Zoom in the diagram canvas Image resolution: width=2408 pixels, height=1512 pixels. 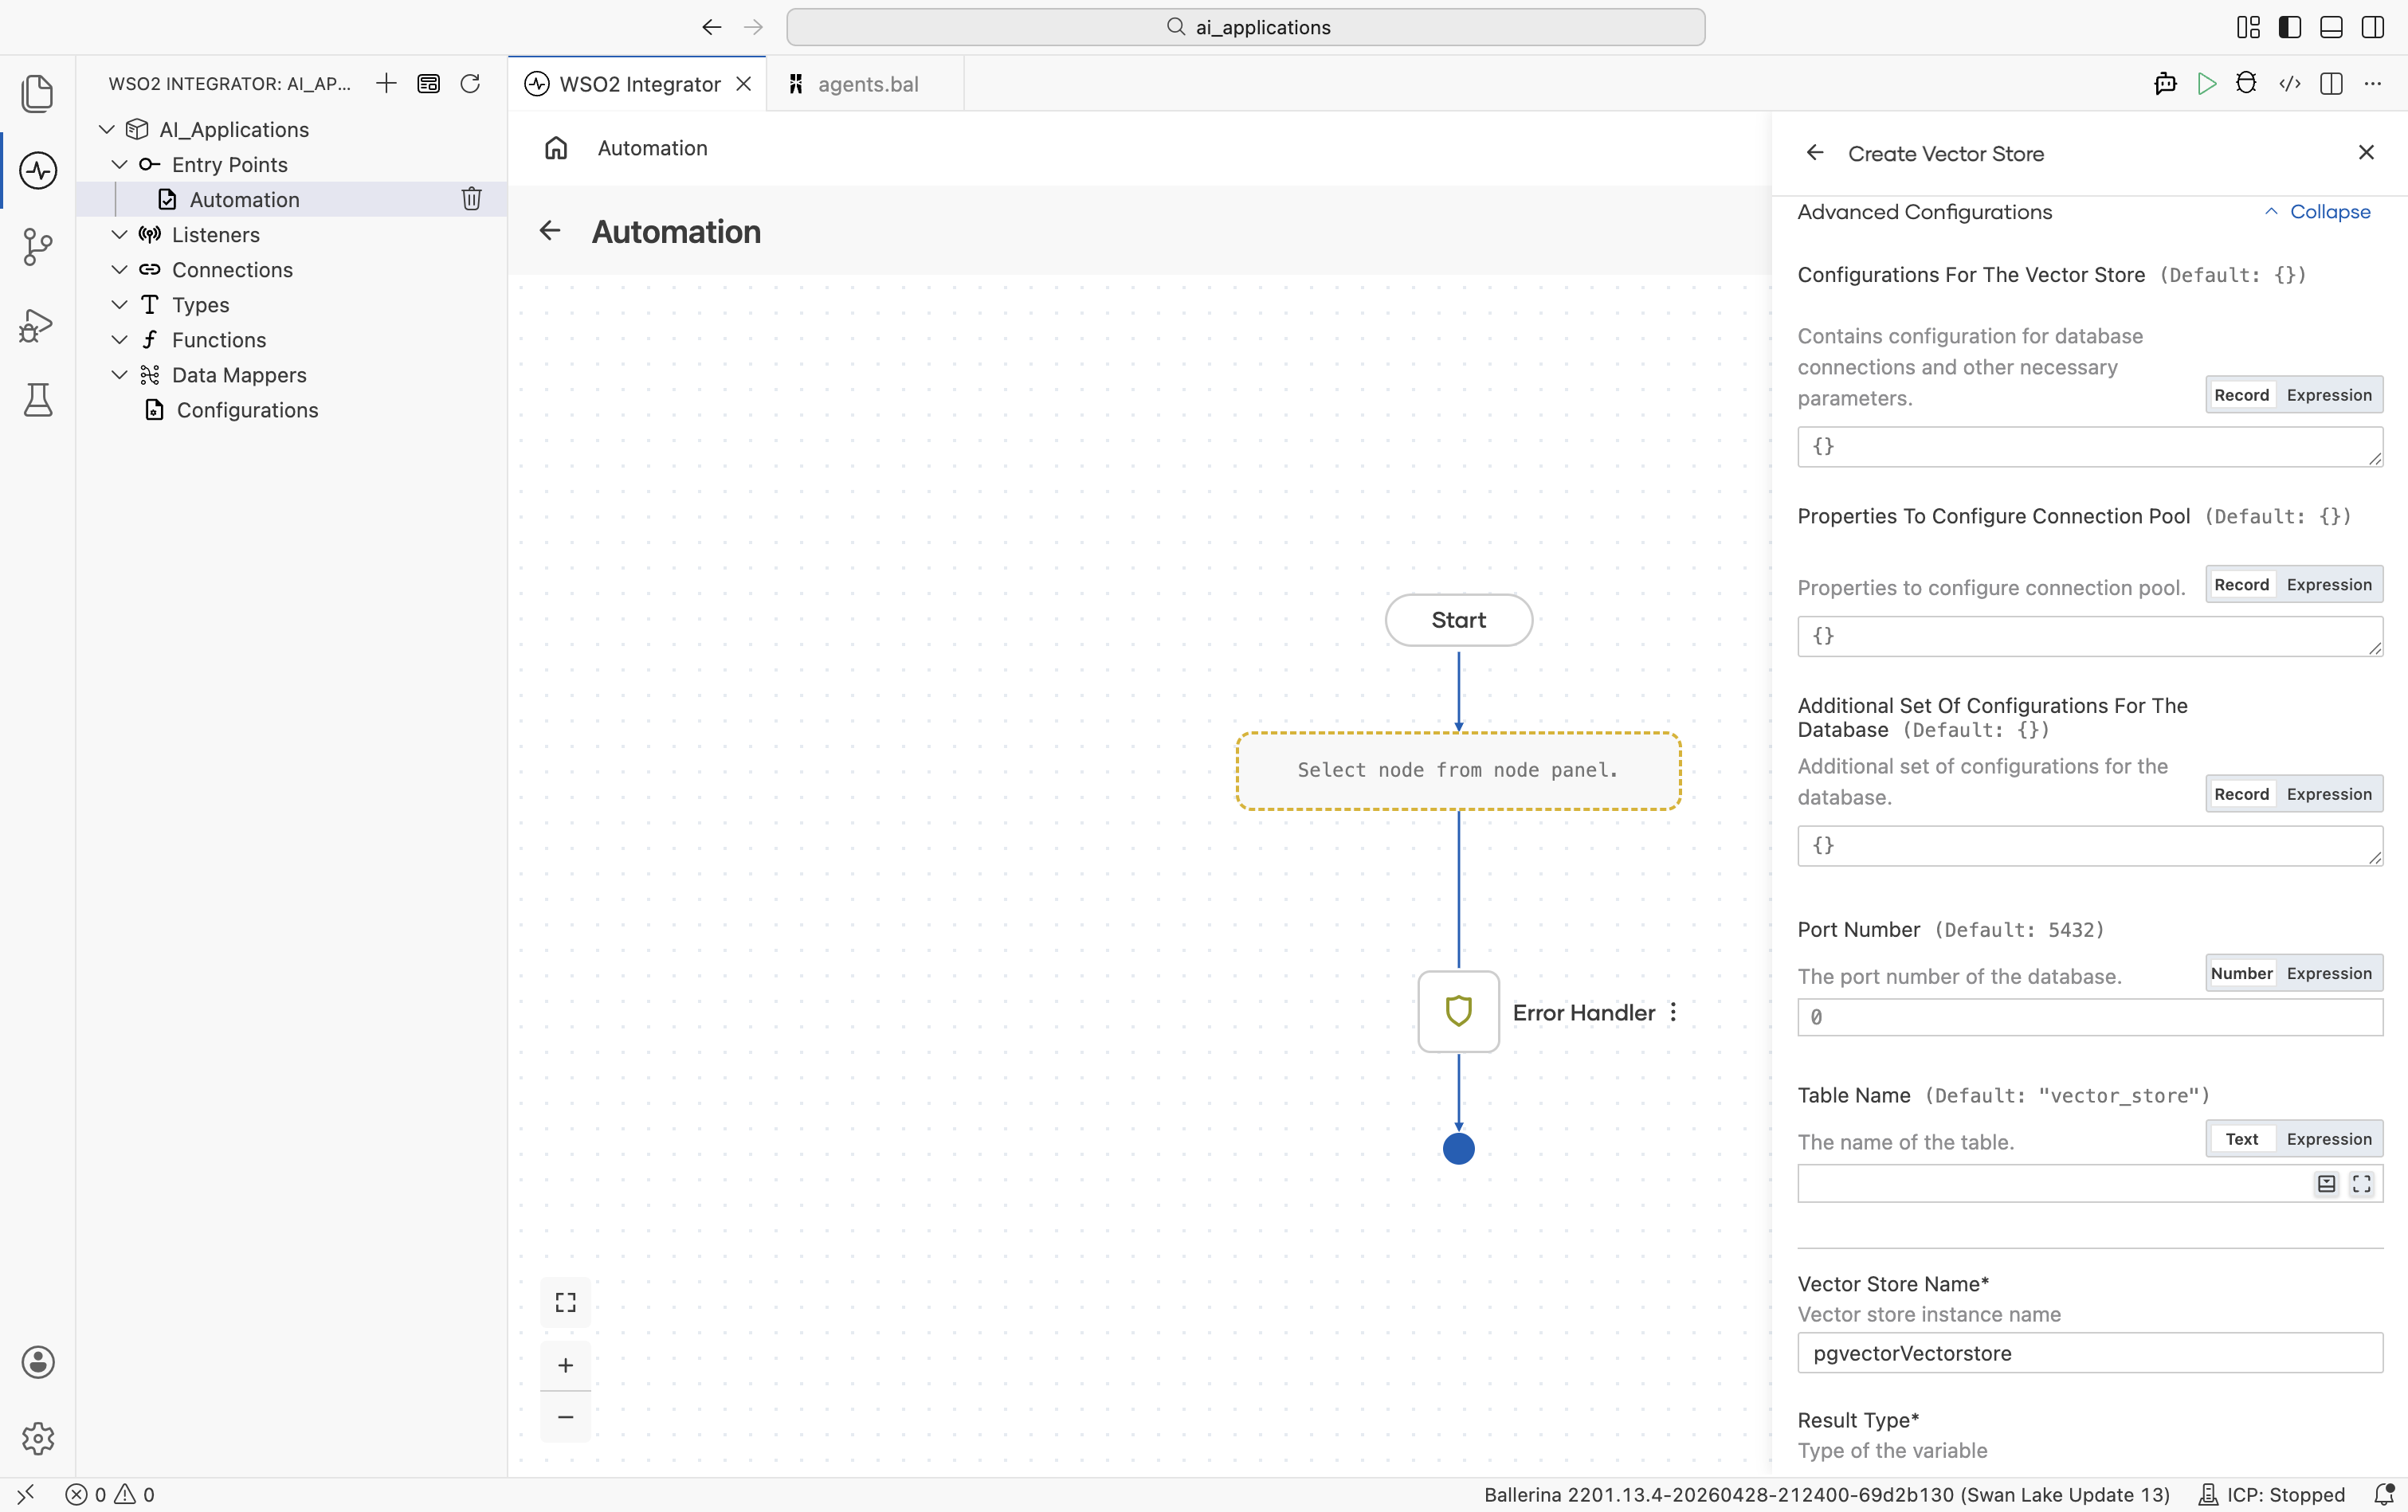tap(566, 1365)
